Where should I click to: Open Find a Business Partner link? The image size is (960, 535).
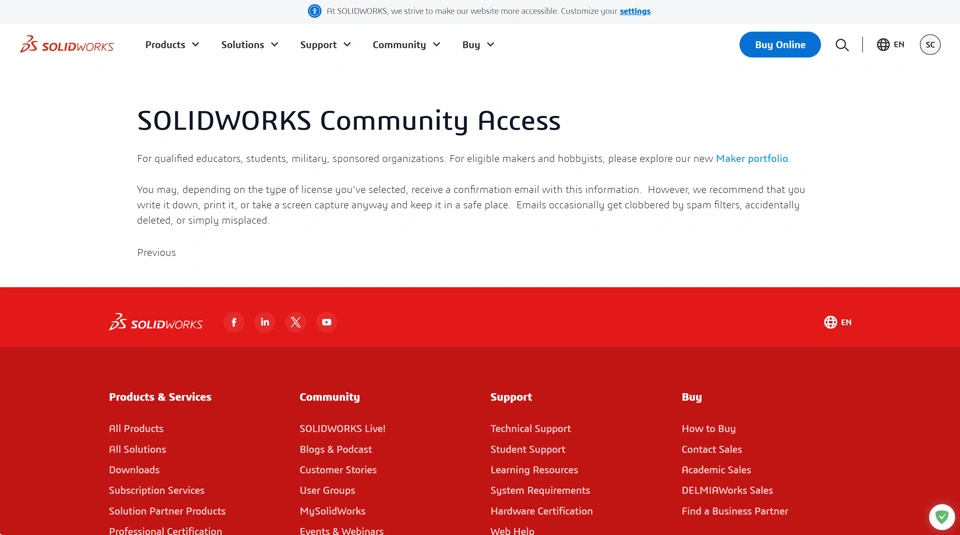tap(735, 511)
